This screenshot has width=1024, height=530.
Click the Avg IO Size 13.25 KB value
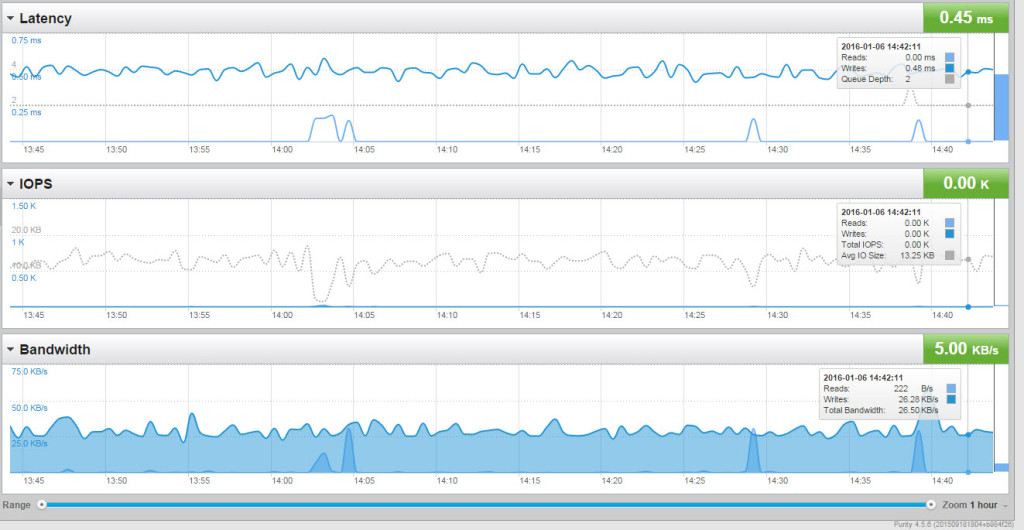coord(919,255)
